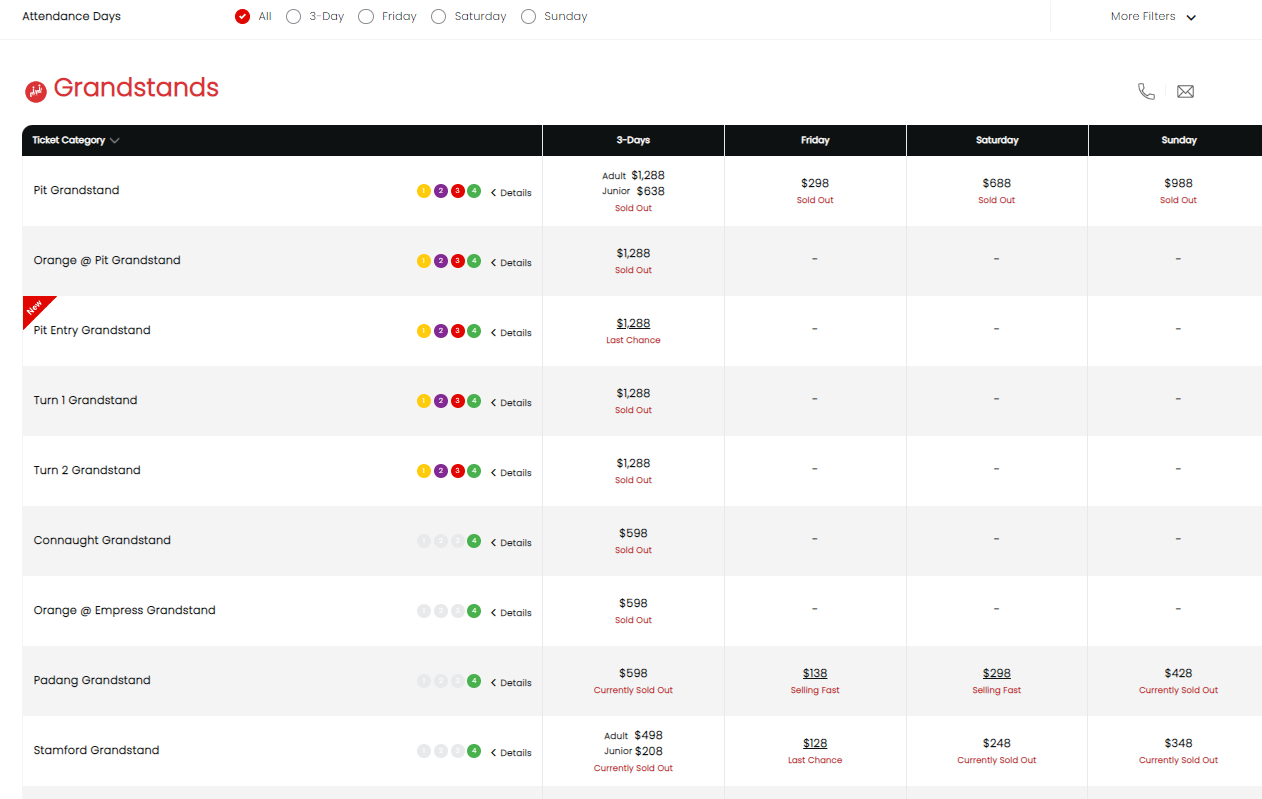Click yellow zone 1 circle for Pit Grandstand
The image size is (1262, 799).
(424, 191)
